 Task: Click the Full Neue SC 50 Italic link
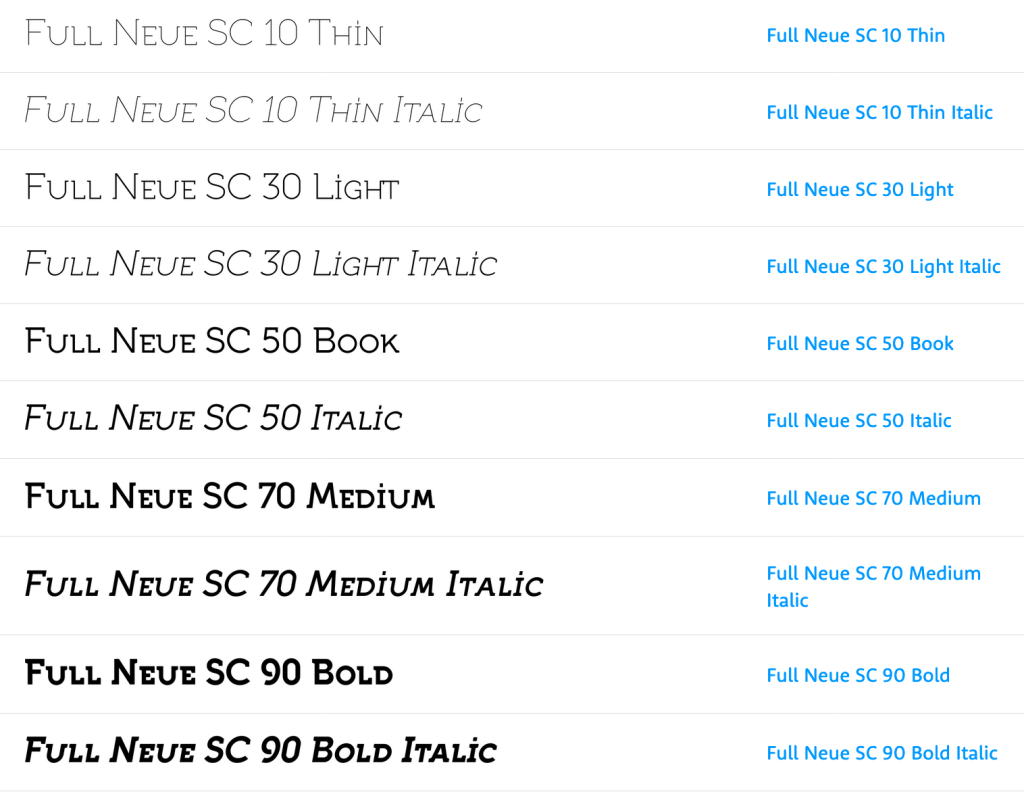tap(859, 421)
